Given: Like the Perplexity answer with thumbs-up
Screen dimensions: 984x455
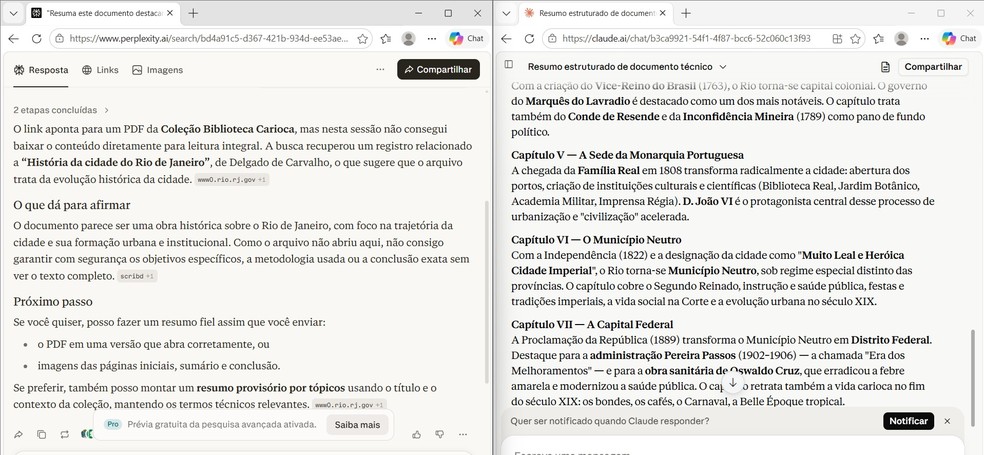Looking at the screenshot, I should point(417,434).
